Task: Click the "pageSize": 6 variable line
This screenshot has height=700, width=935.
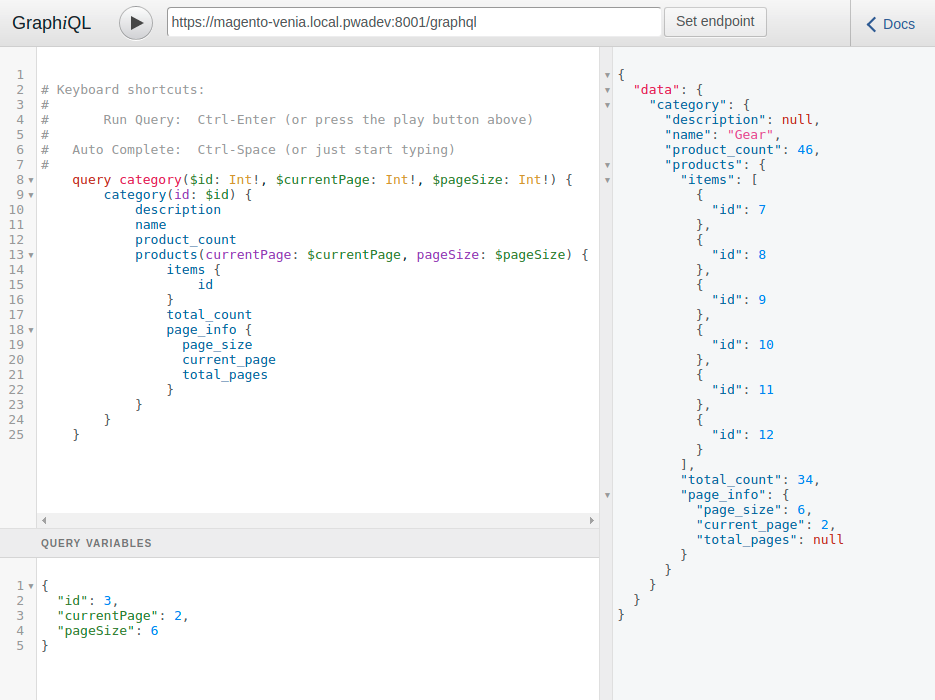Action: 108,631
